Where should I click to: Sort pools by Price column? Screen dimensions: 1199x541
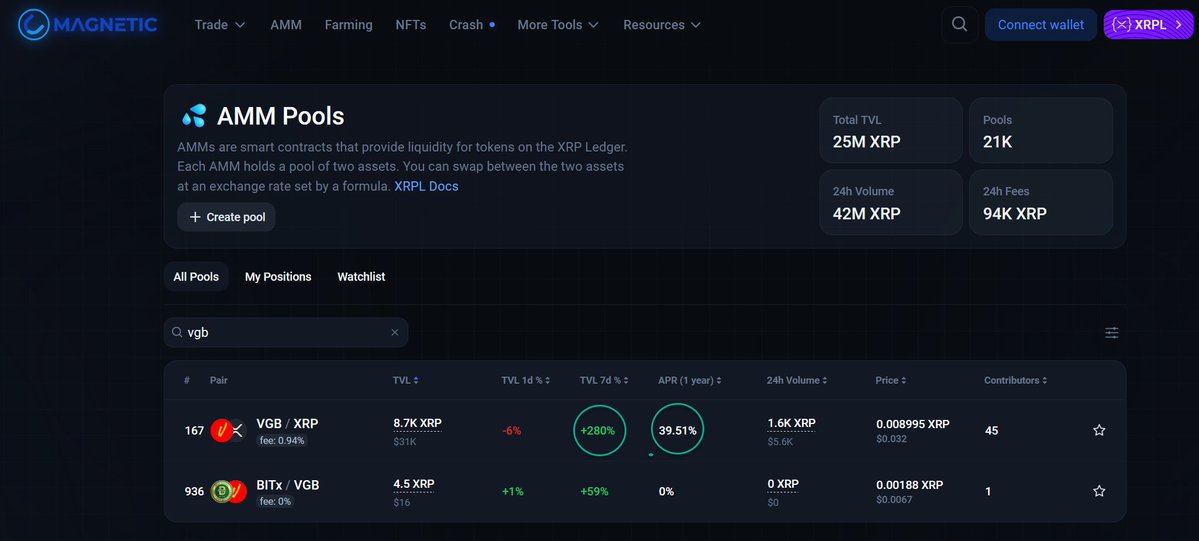point(891,380)
